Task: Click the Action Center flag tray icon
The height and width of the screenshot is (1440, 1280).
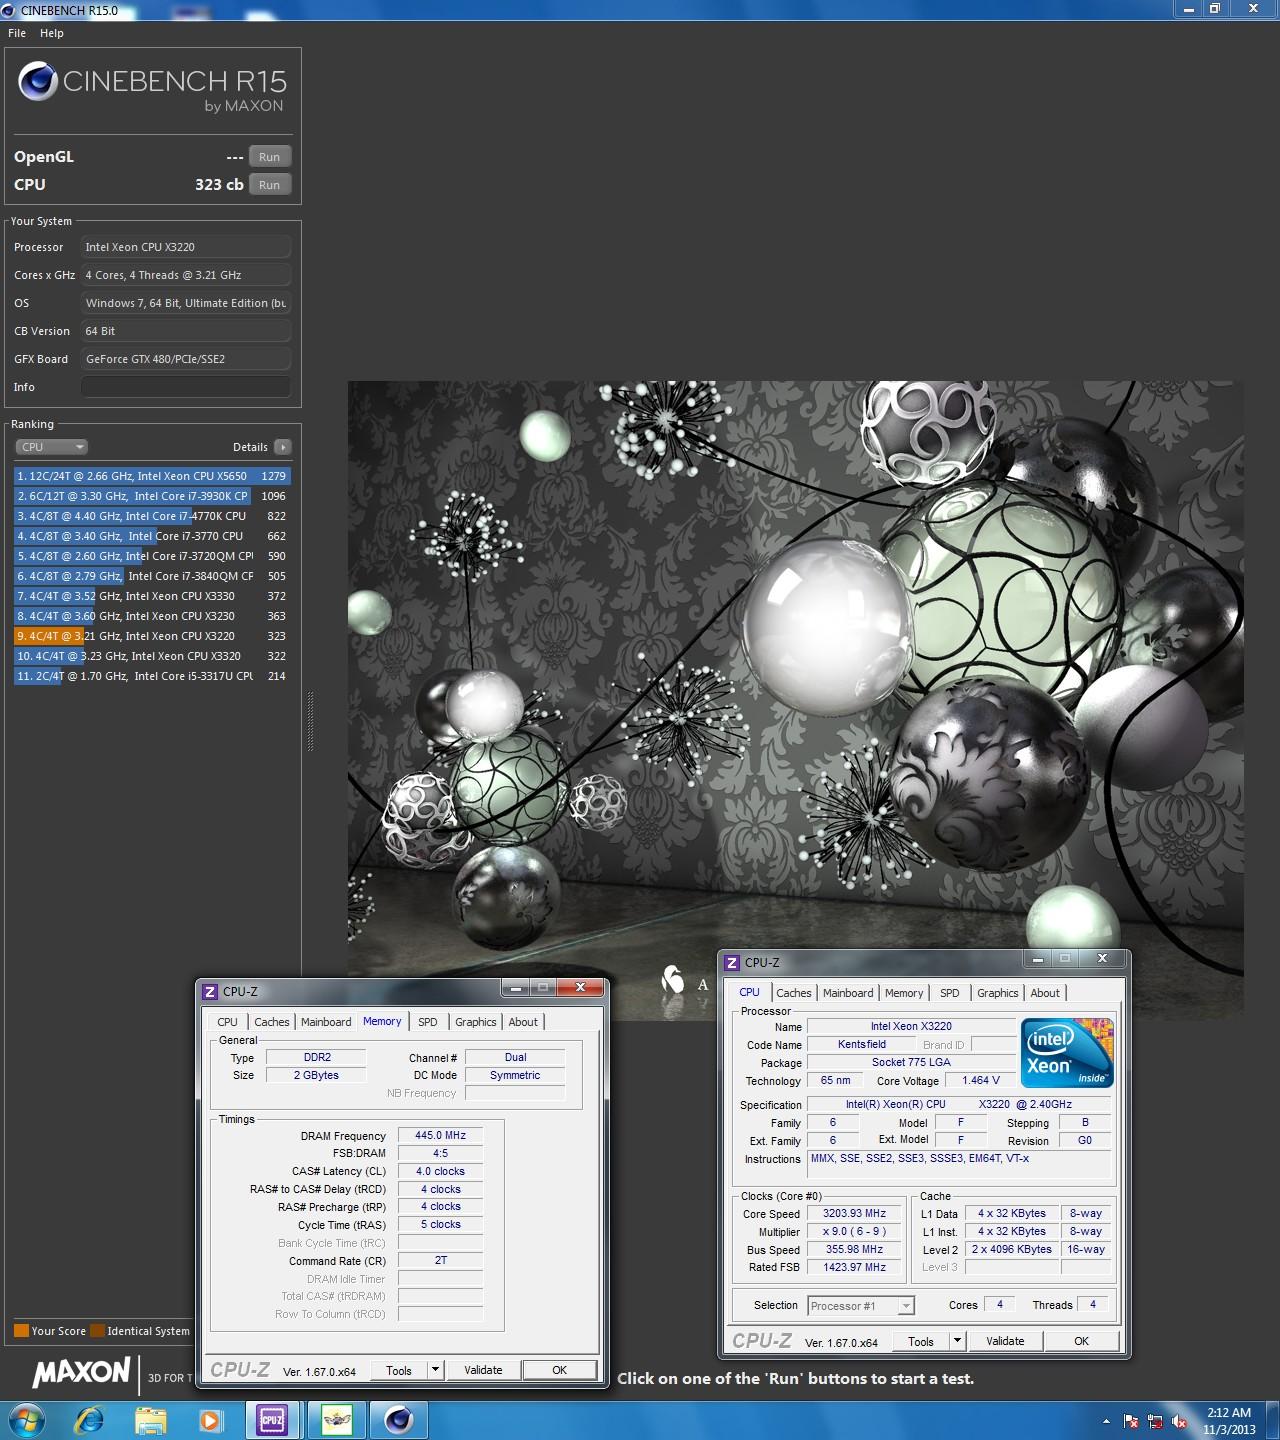Action: click(1132, 1421)
